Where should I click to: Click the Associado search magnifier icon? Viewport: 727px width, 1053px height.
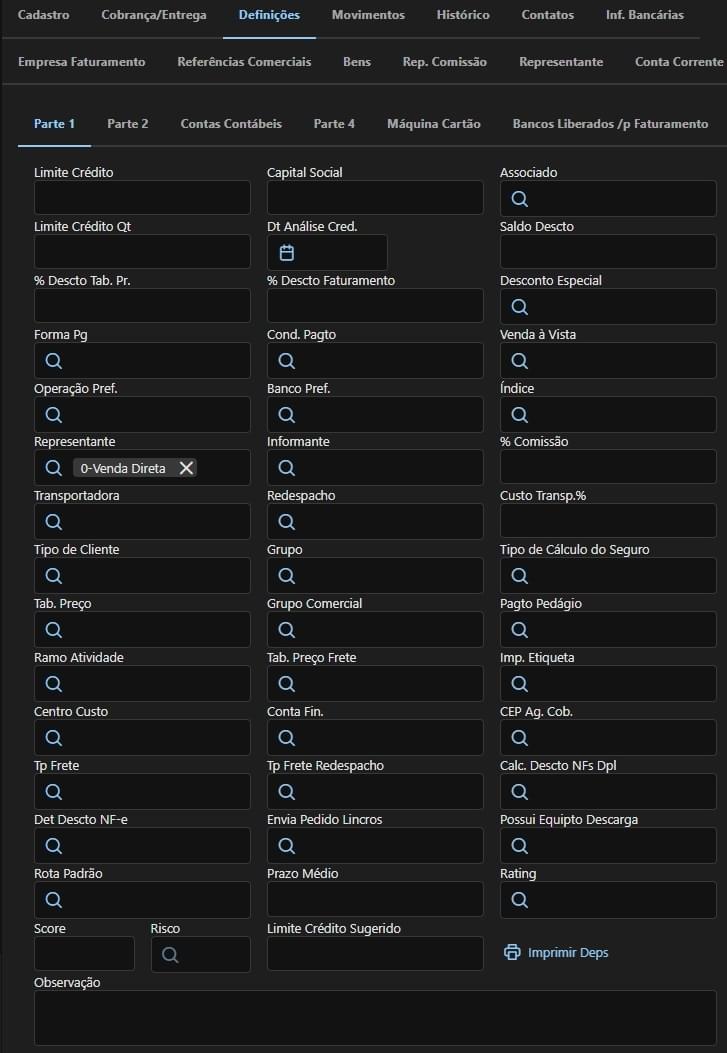[x=520, y=199]
